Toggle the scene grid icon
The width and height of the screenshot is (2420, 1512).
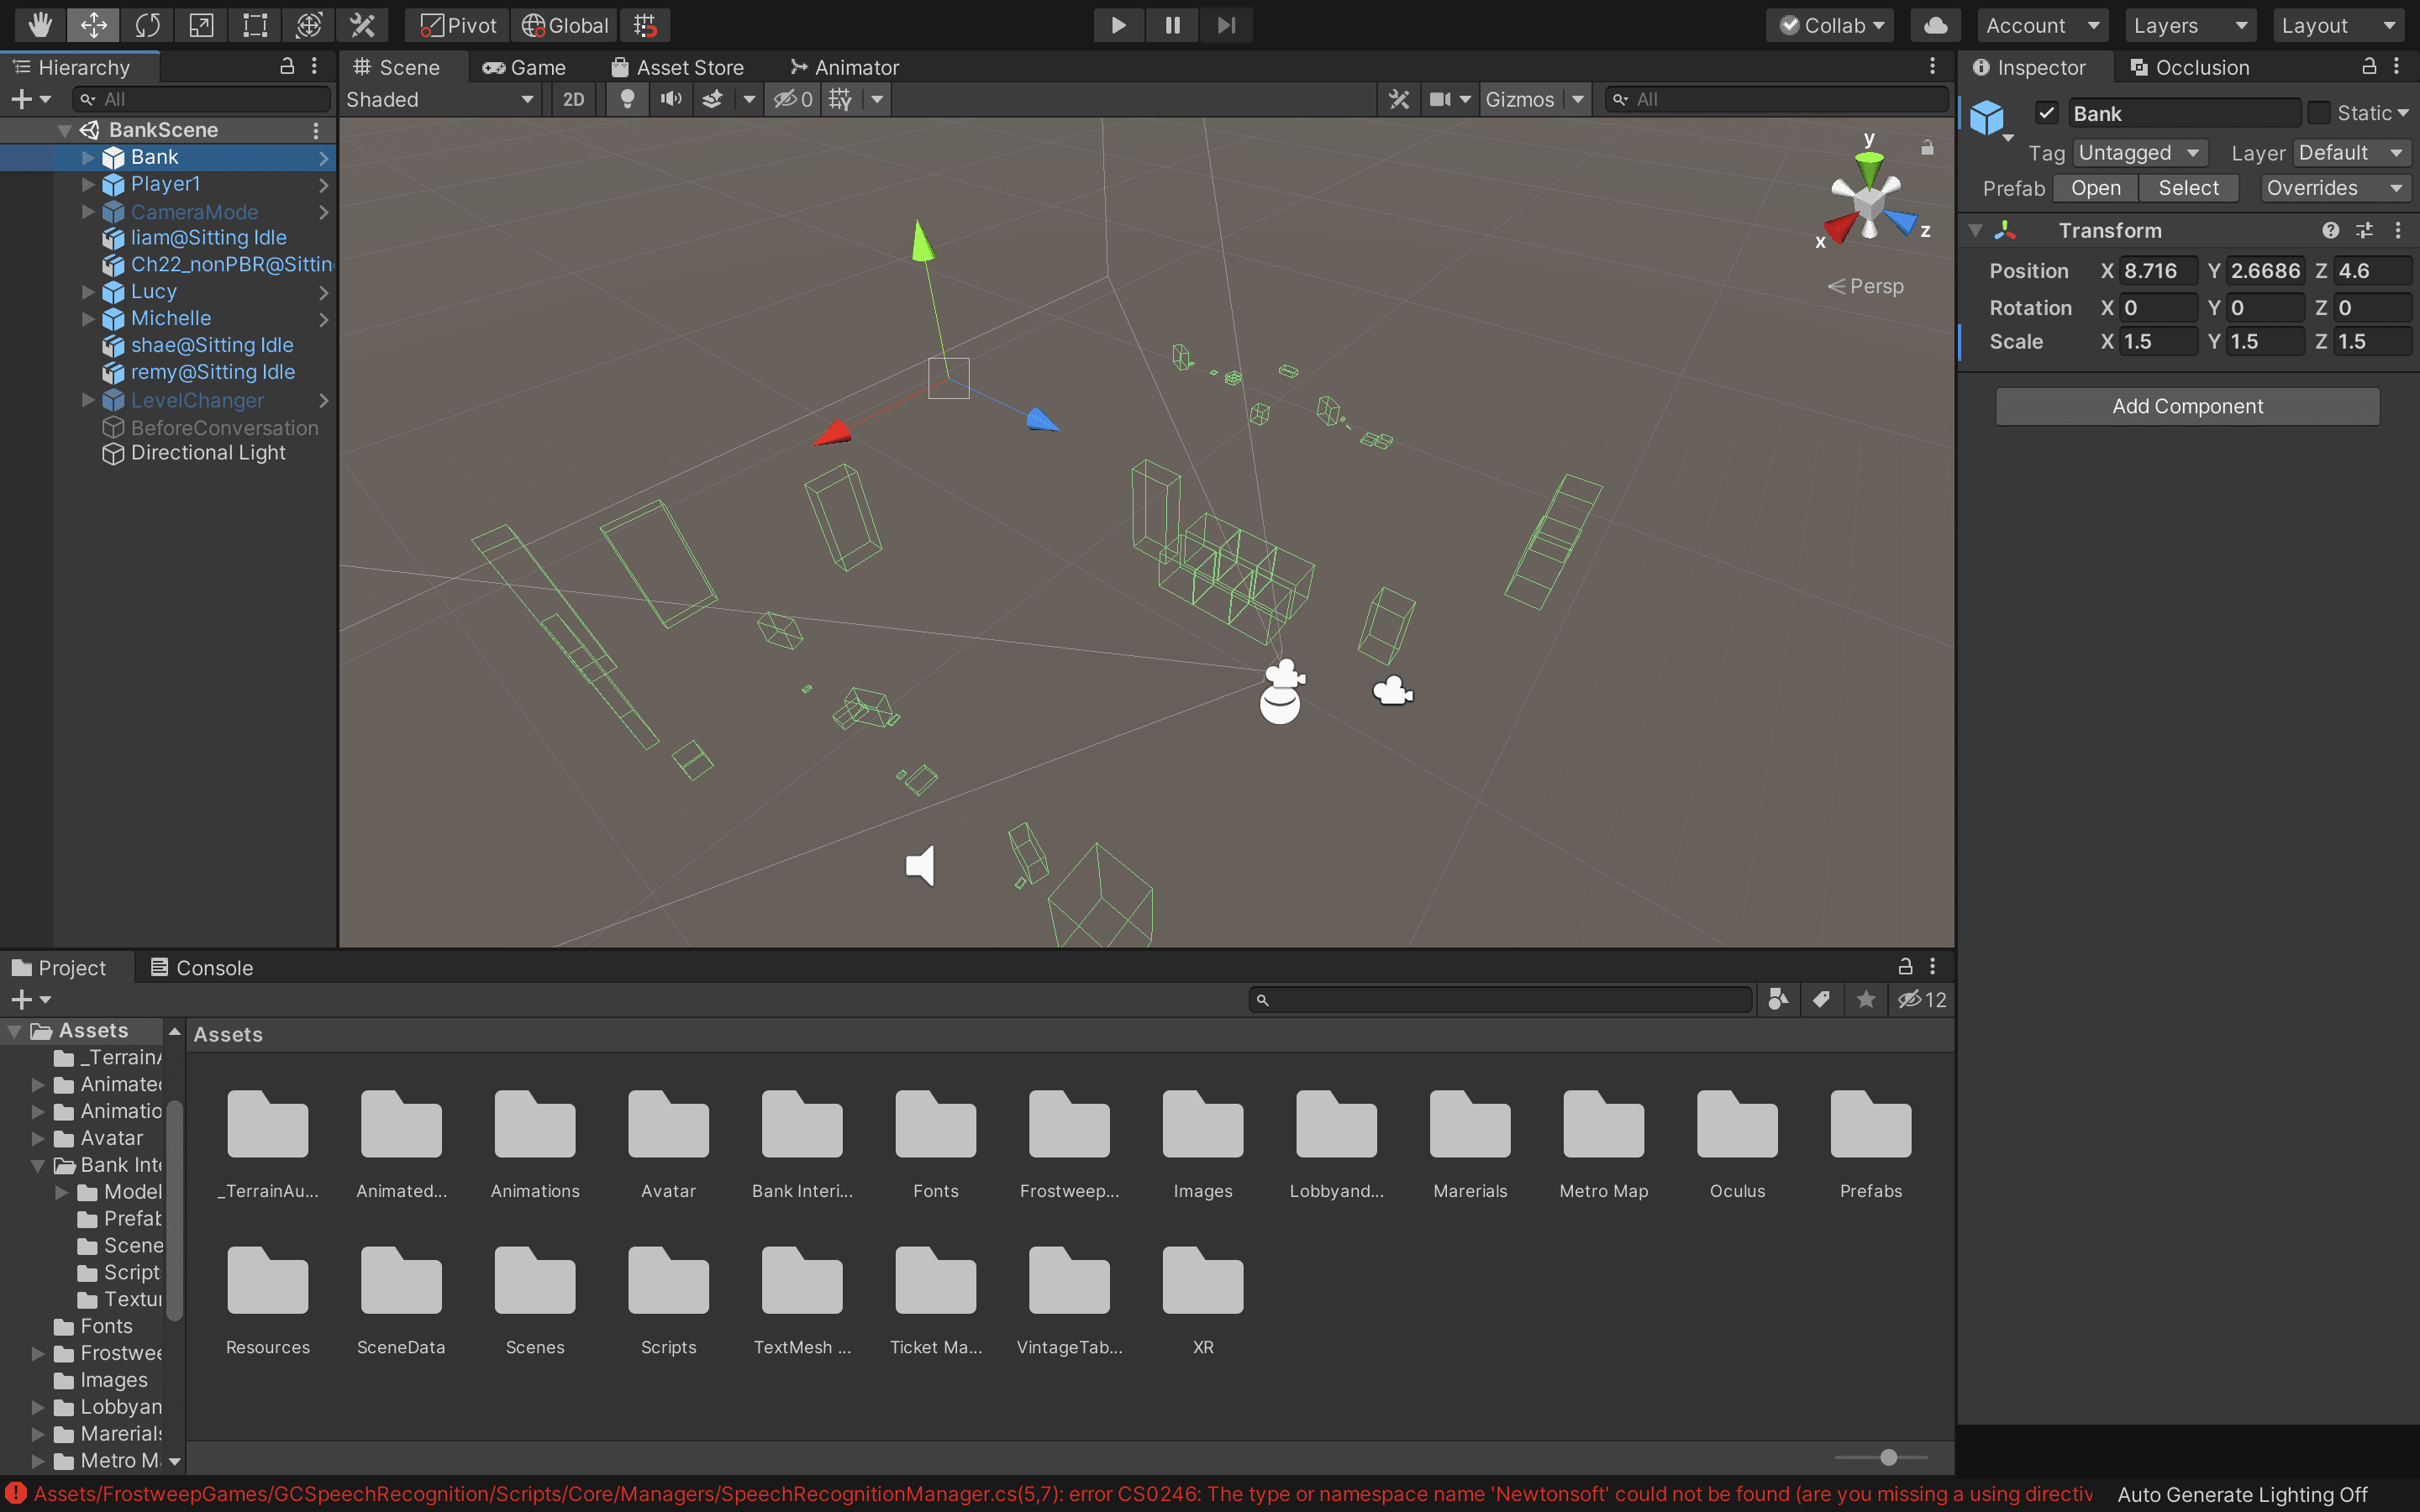point(841,99)
